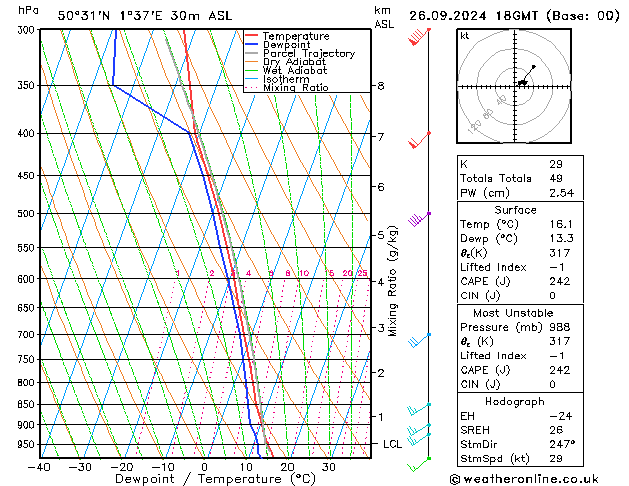Image resolution: width=629 pixels, height=486 pixels.
Task: Click the blue wind barb at 700 hPa
Action: click(x=420, y=340)
